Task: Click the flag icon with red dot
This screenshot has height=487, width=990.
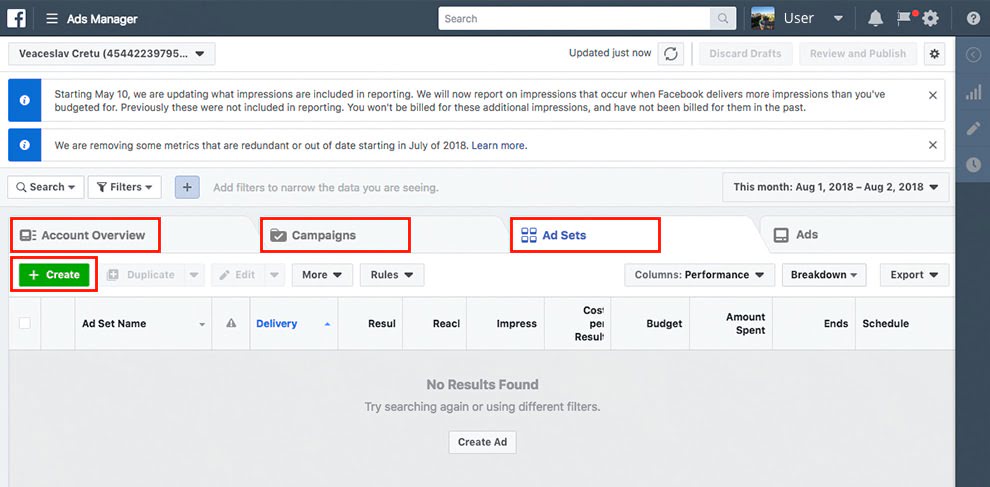Action: tap(905, 18)
